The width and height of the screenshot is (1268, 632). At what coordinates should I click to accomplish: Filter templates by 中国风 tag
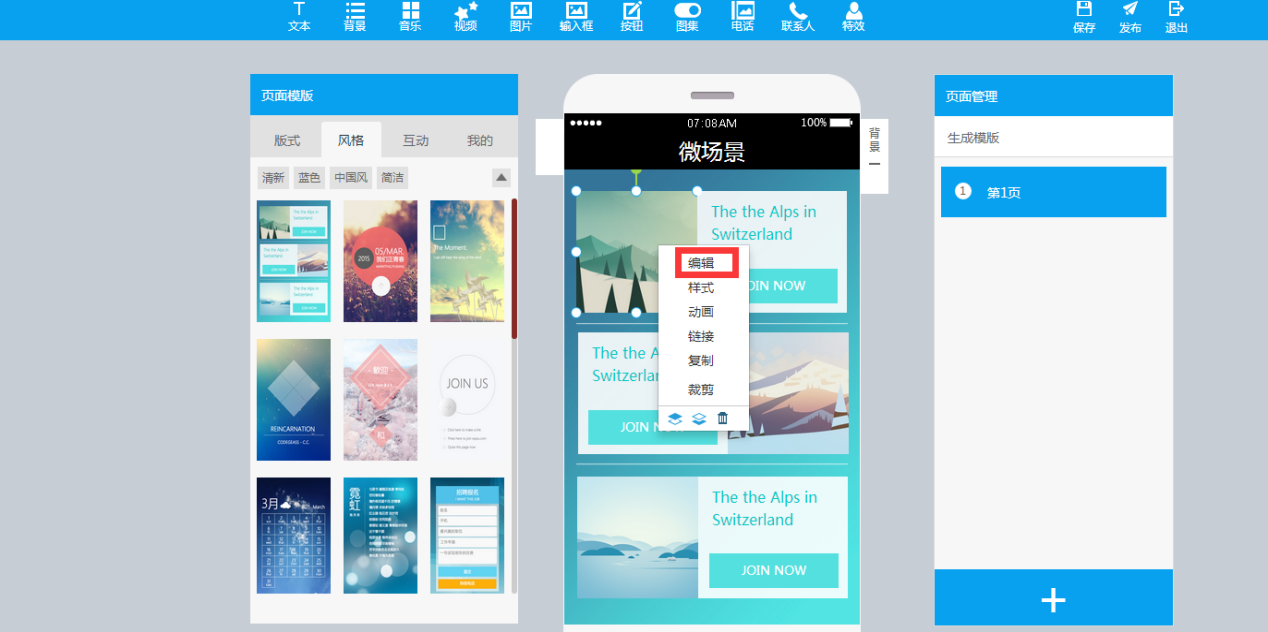click(351, 178)
